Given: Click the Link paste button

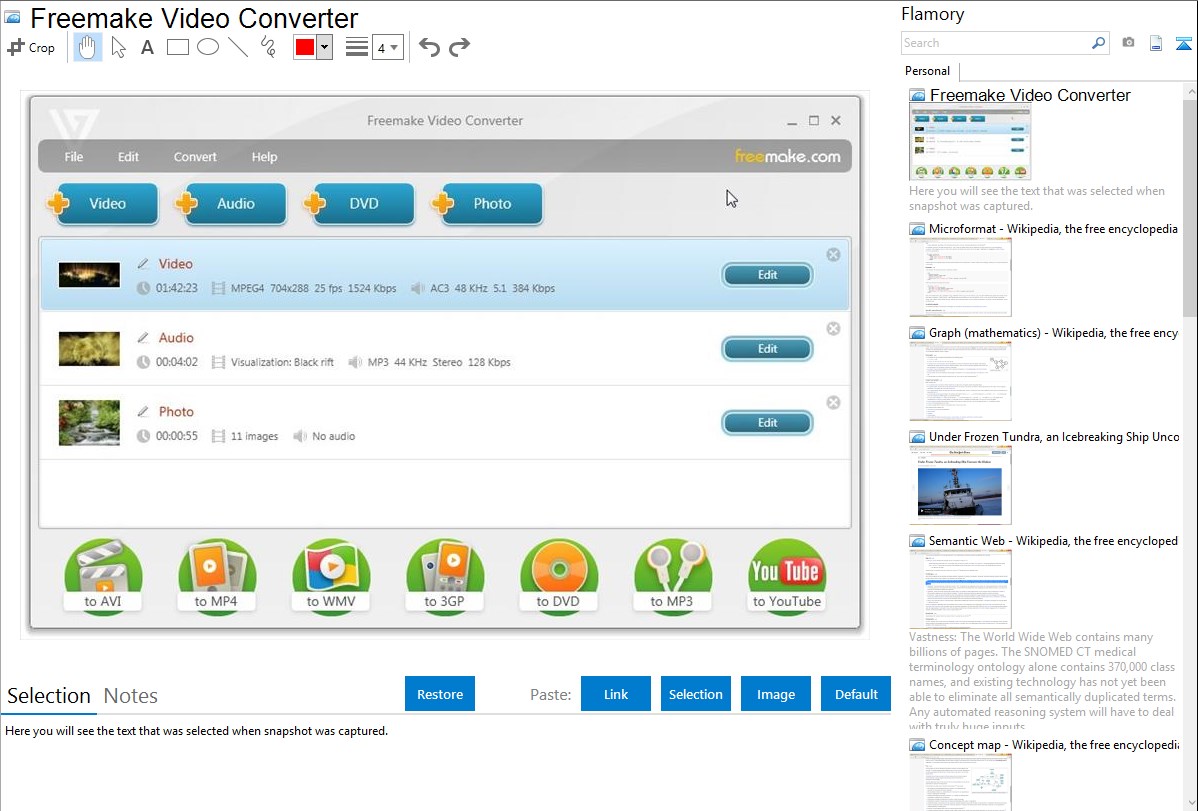Looking at the screenshot, I should [x=616, y=694].
